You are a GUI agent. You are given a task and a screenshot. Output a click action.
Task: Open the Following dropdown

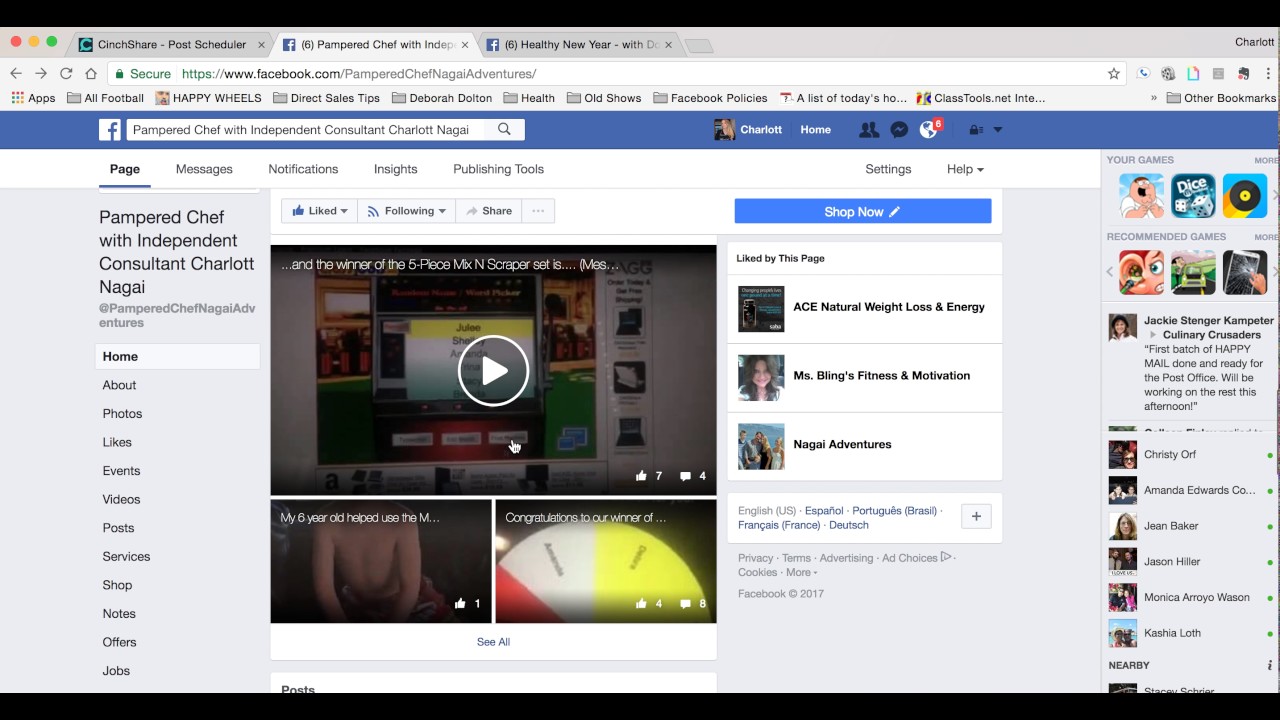406,211
